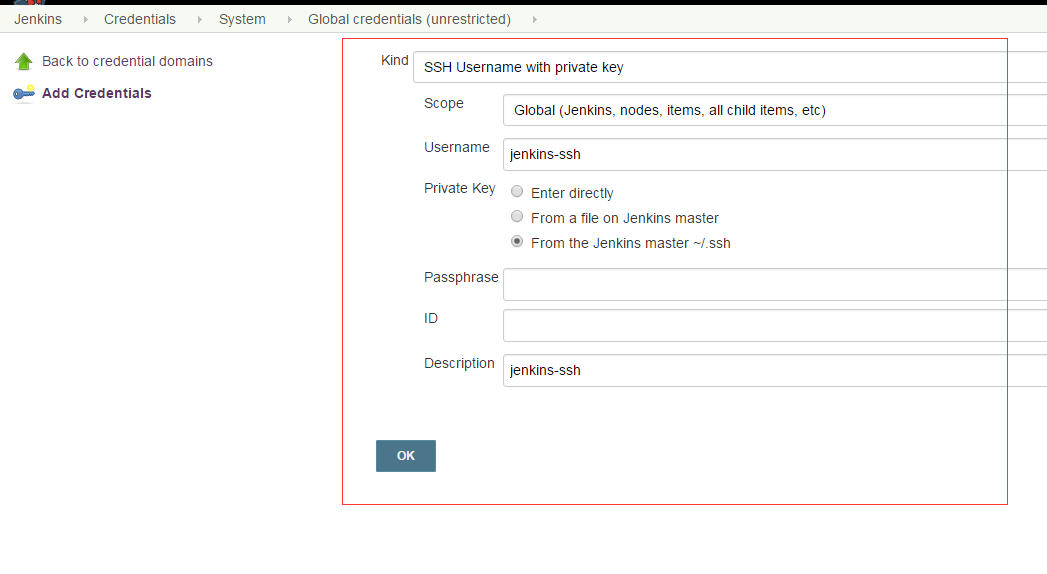Go to Credentials in the breadcrumb
The height and width of the screenshot is (574, 1047).
pyautogui.click(x=140, y=19)
